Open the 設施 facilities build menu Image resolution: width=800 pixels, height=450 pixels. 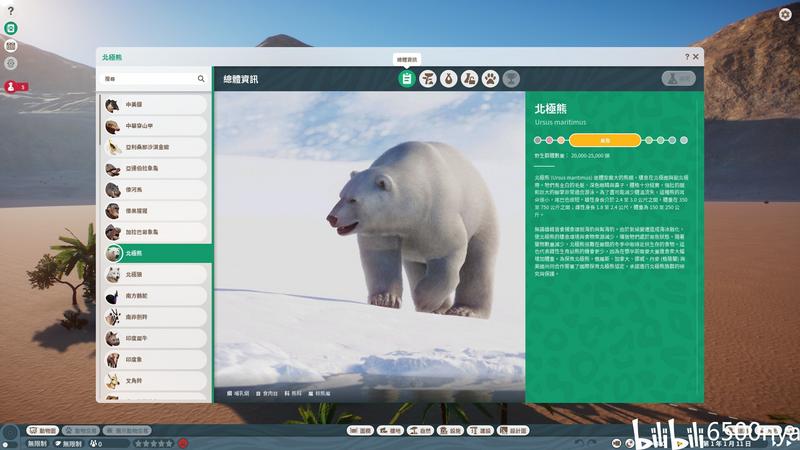(x=451, y=431)
